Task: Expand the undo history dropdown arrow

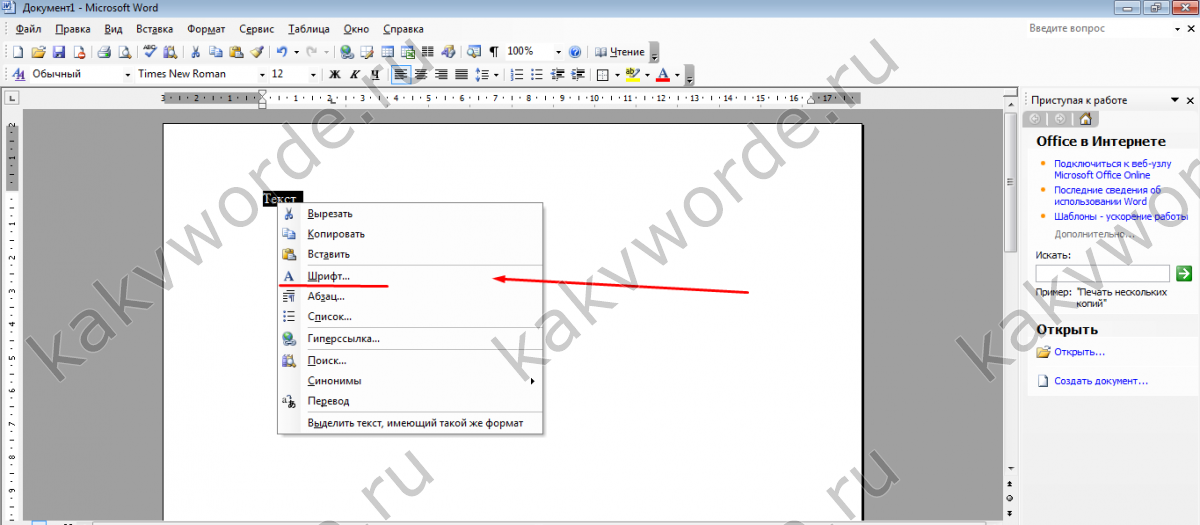Action: coord(296,51)
